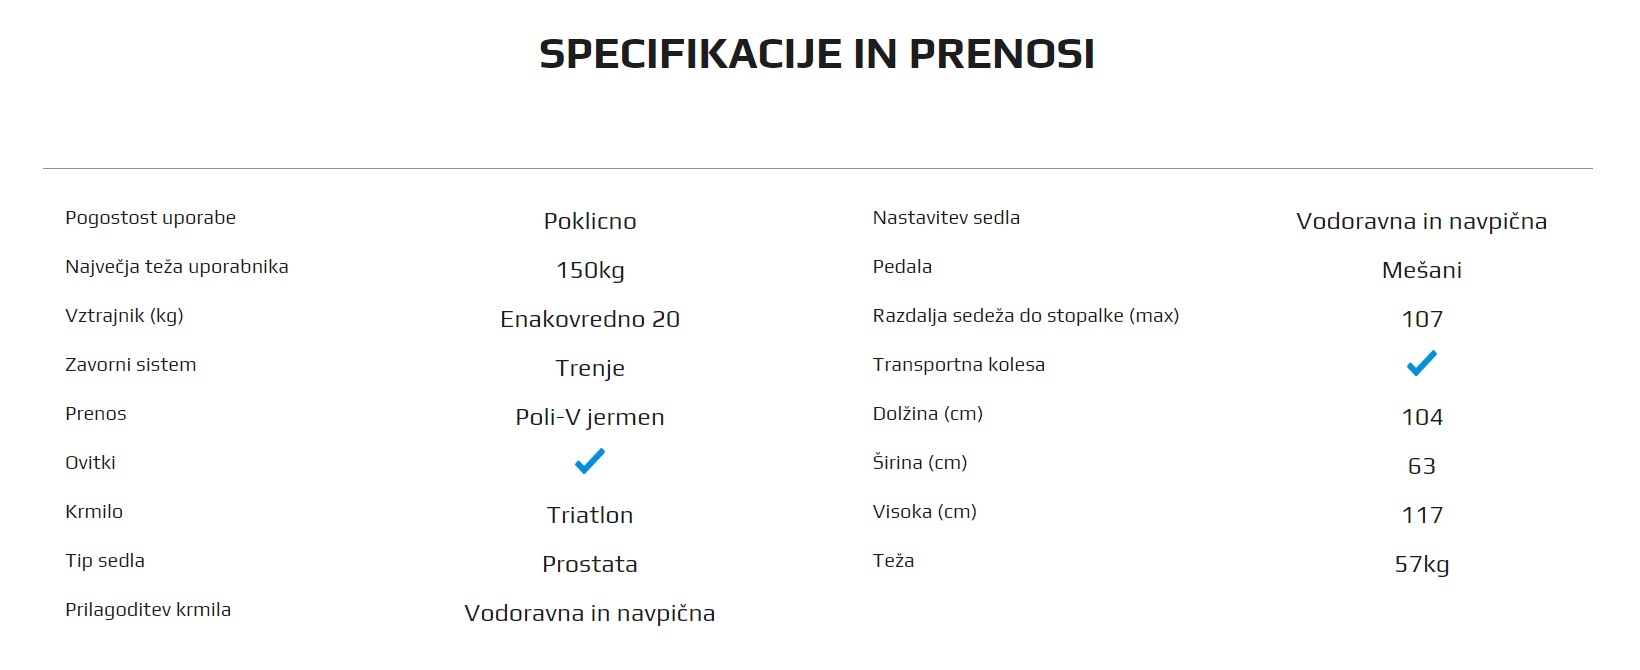The height and width of the screenshot is (670, 1640).
Task: Click the Enakovredno 20 flywheel value
Action: (590, 319)
